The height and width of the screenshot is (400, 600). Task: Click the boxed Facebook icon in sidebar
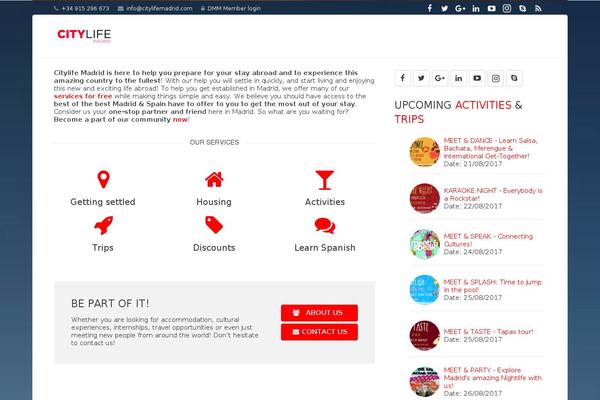point(403,78)
